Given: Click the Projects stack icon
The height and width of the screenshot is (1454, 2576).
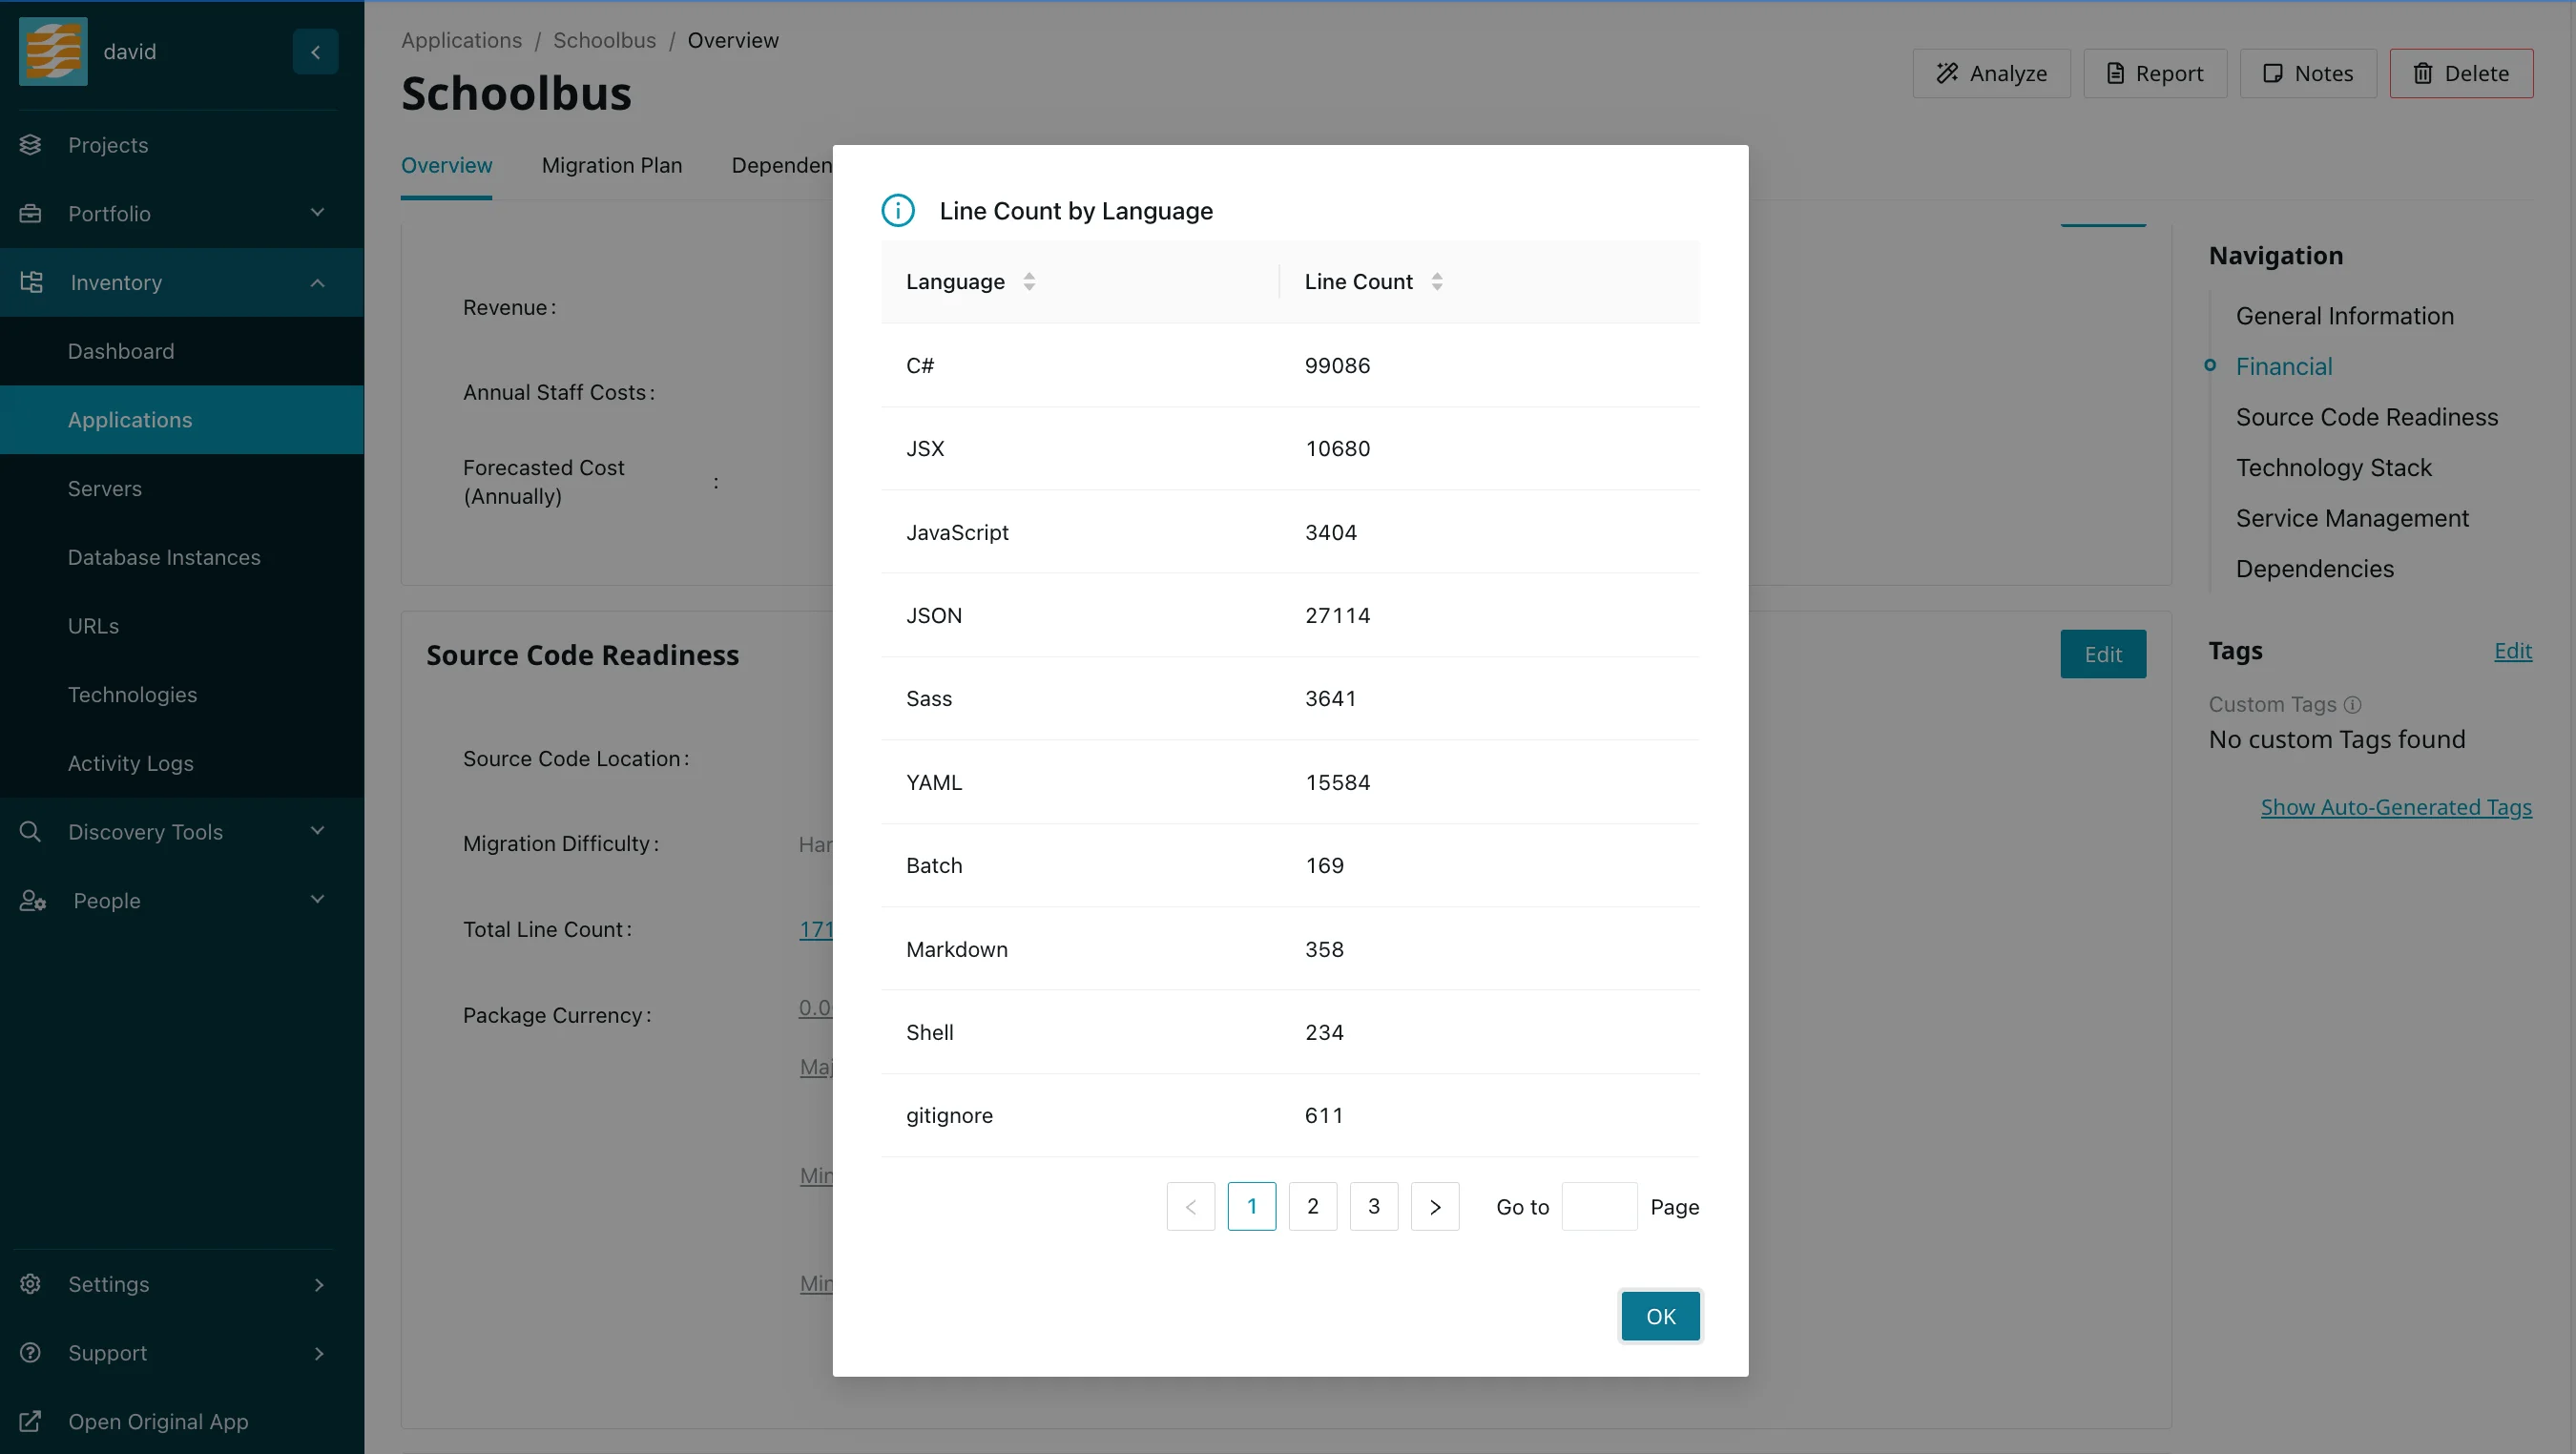Looking at the screenshot, I should tap(30, 145).
